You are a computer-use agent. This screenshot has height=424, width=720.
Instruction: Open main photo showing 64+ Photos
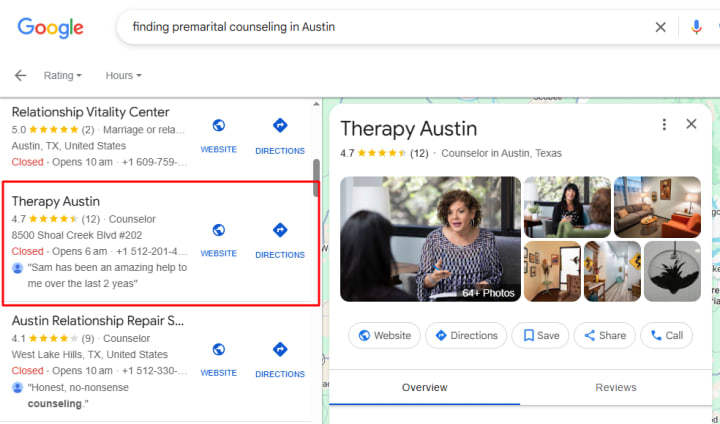[431, 239]
